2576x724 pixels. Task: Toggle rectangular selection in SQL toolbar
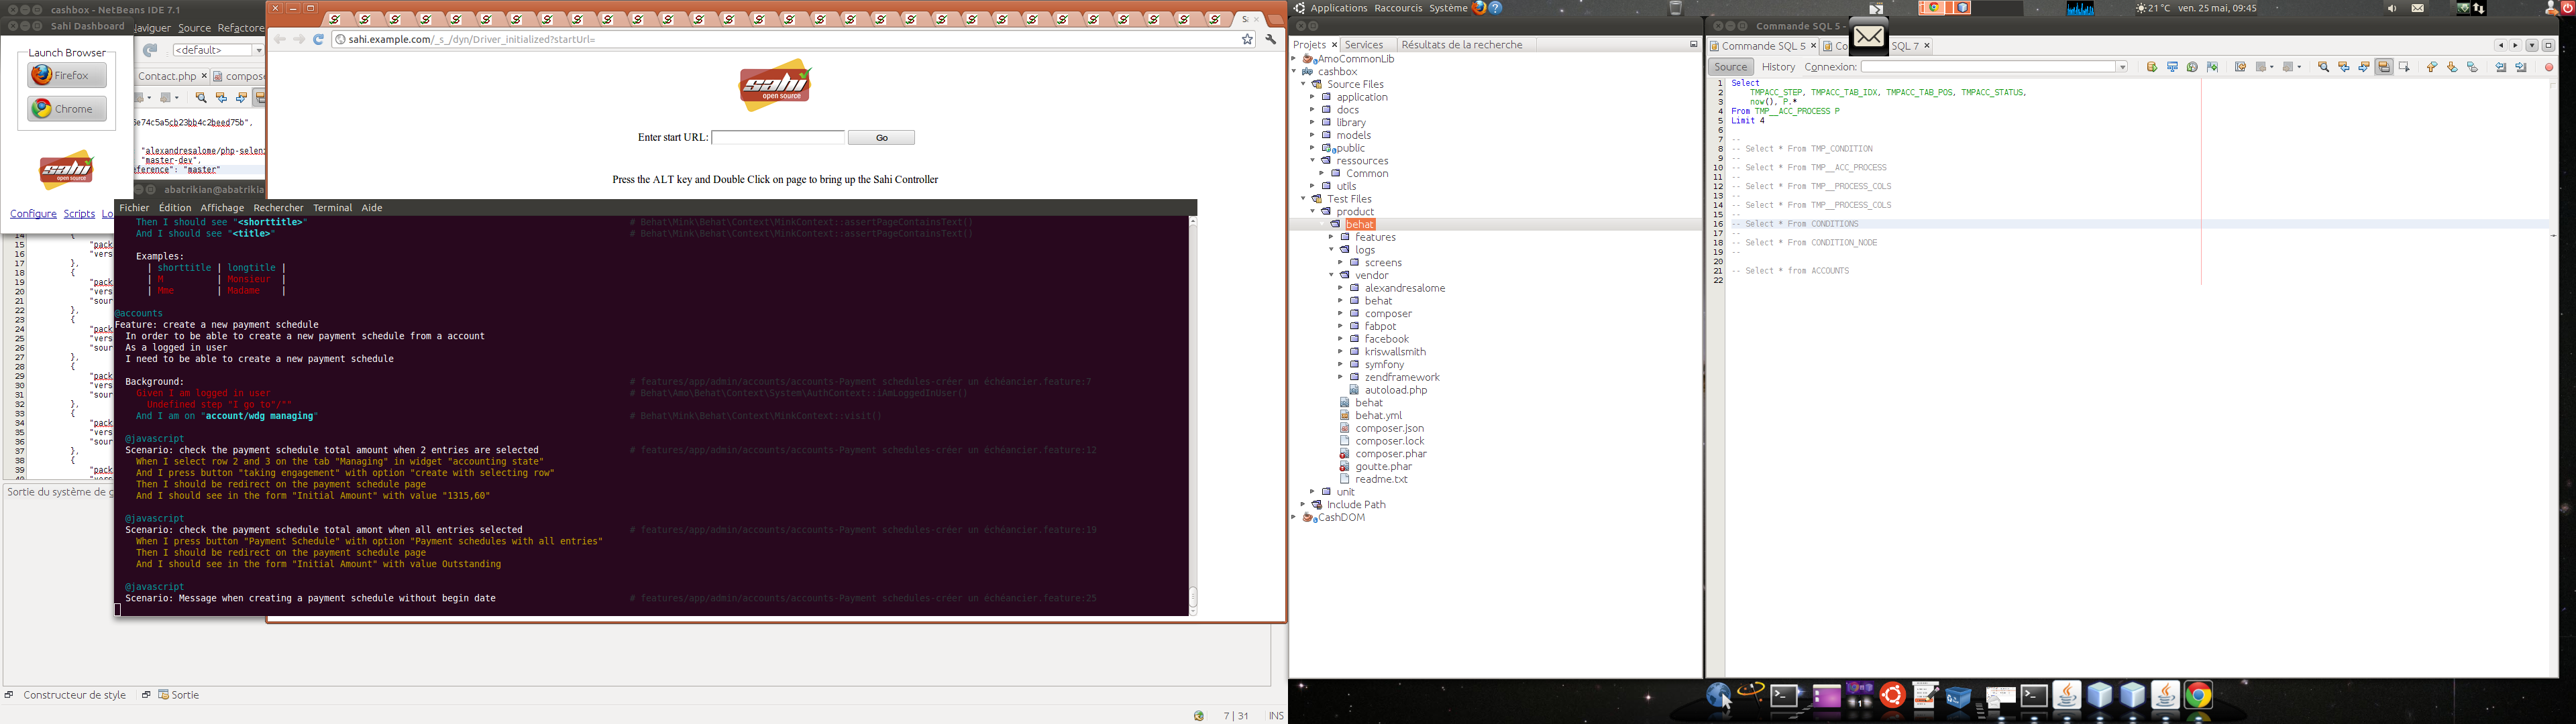(2404, 67)
